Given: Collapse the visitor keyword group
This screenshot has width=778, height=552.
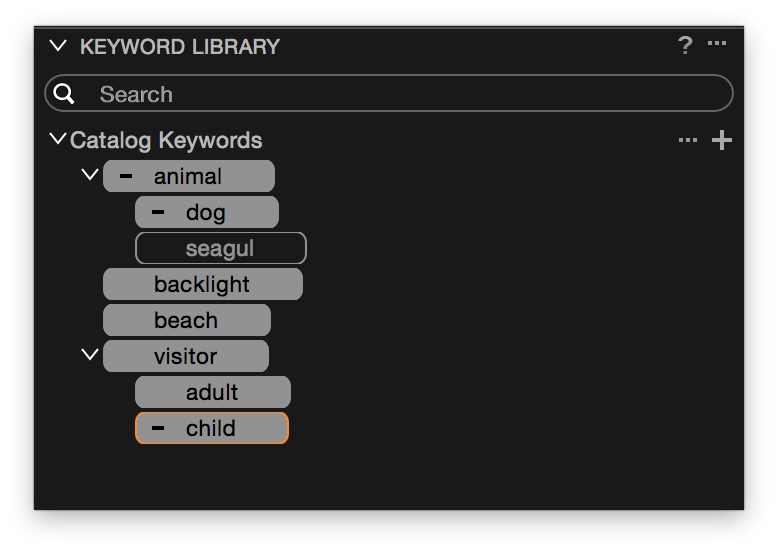Looking at the screenshot, I should [x=90, y=355].
